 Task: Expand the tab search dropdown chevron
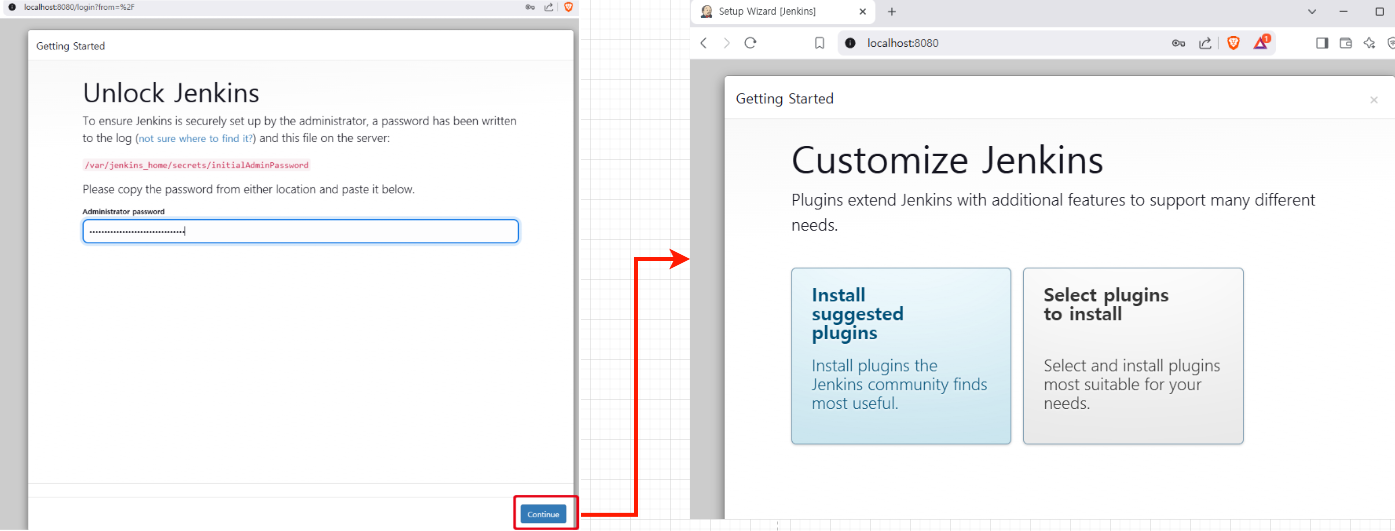point(1312,11)
